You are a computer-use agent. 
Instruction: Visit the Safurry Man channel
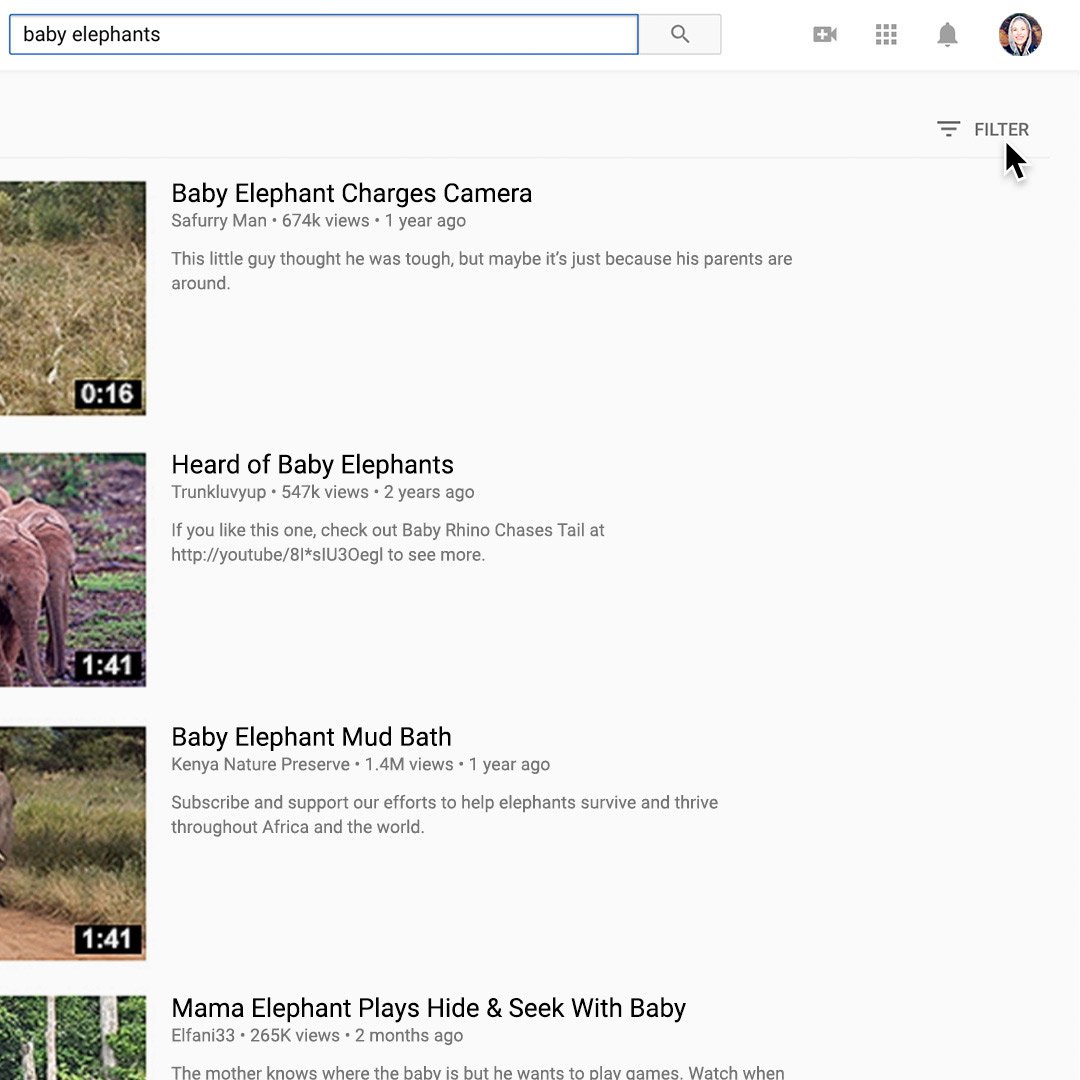(x=218, y=221)
